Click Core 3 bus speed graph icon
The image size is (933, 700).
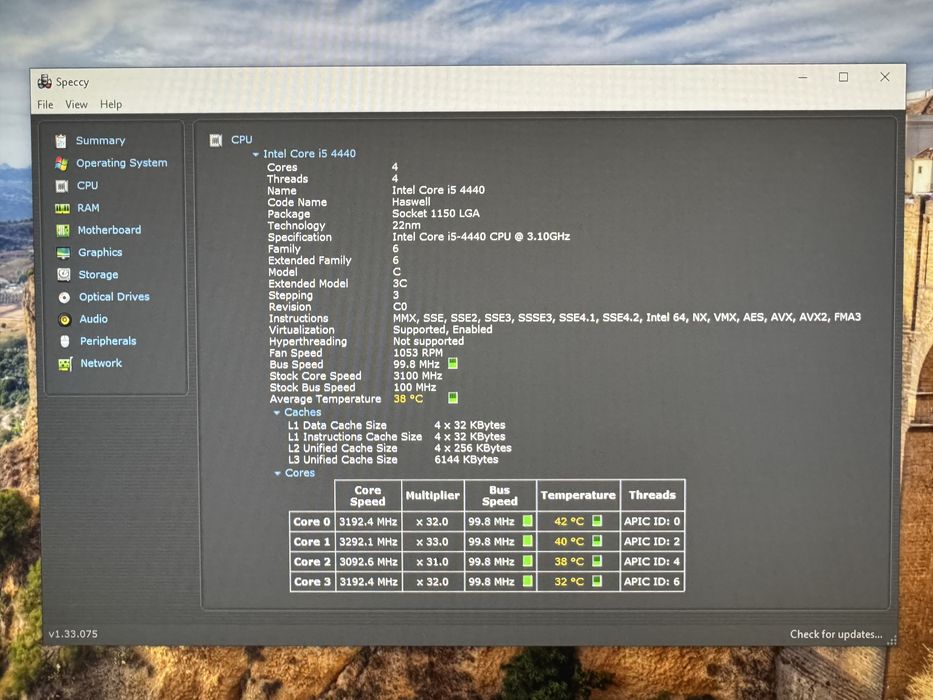[527, 581]
